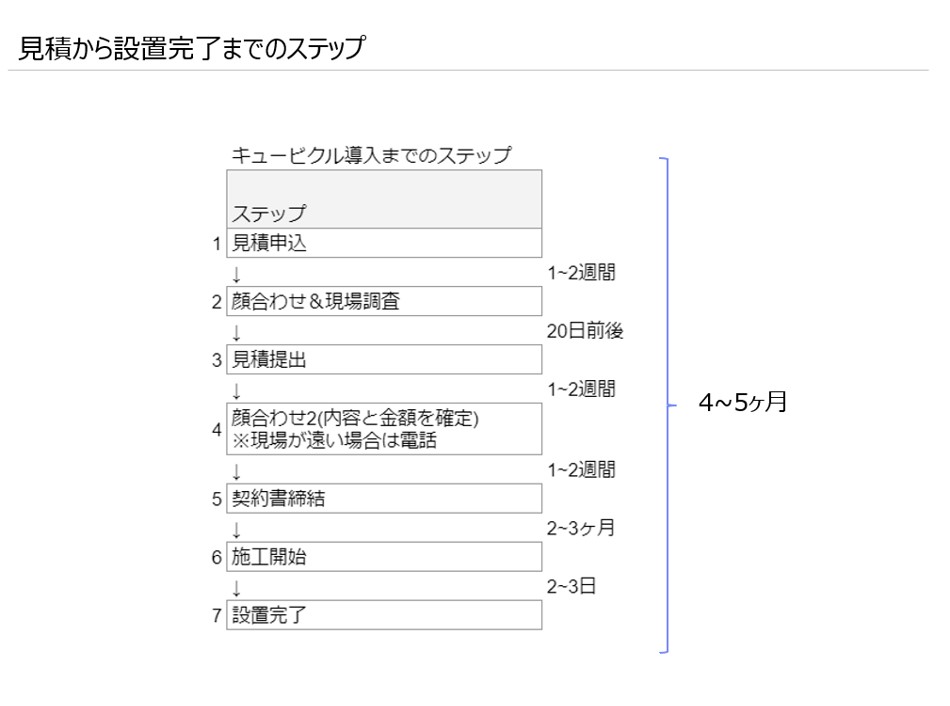Viewport: 950px width, 706px height.
Task: Click the down arrow below 見積提出
Action: coord(236,390)
